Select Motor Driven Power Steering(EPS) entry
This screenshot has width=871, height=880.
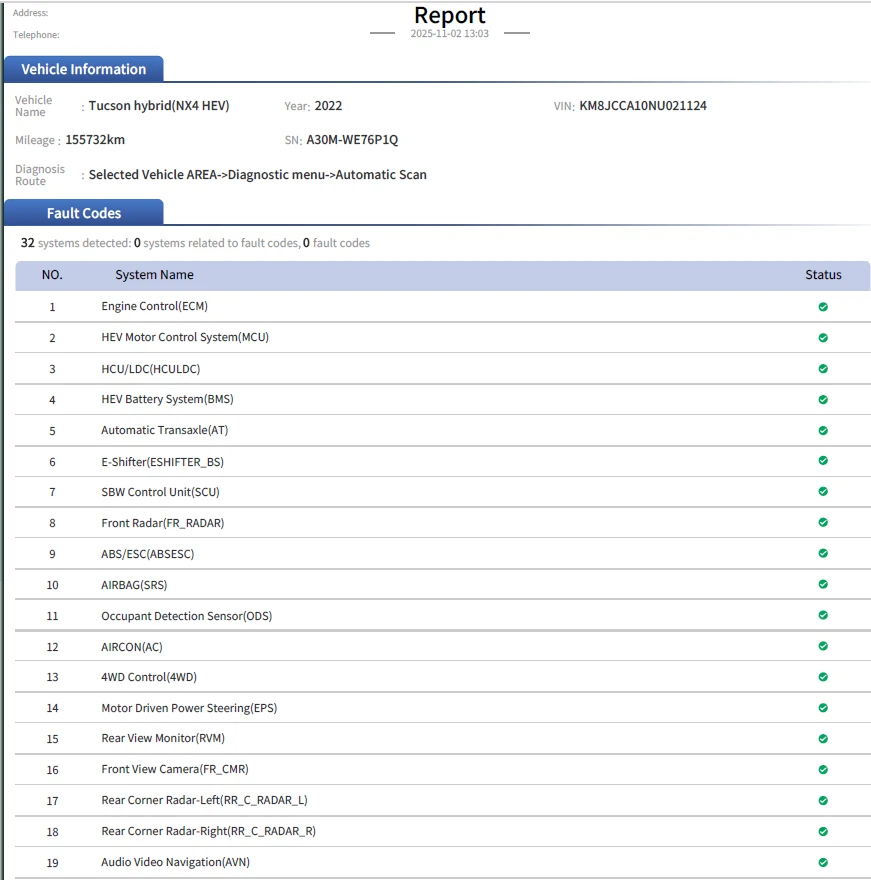pos(189,708)
